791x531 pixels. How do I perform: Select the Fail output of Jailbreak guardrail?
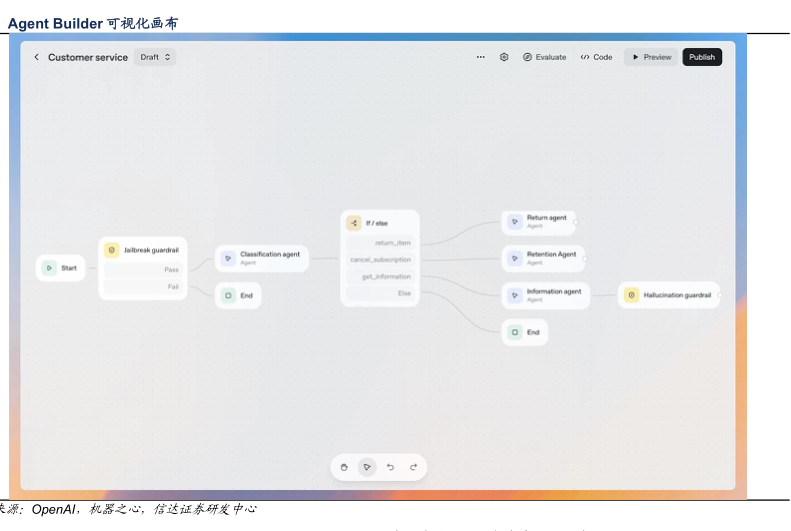point(143,287)
